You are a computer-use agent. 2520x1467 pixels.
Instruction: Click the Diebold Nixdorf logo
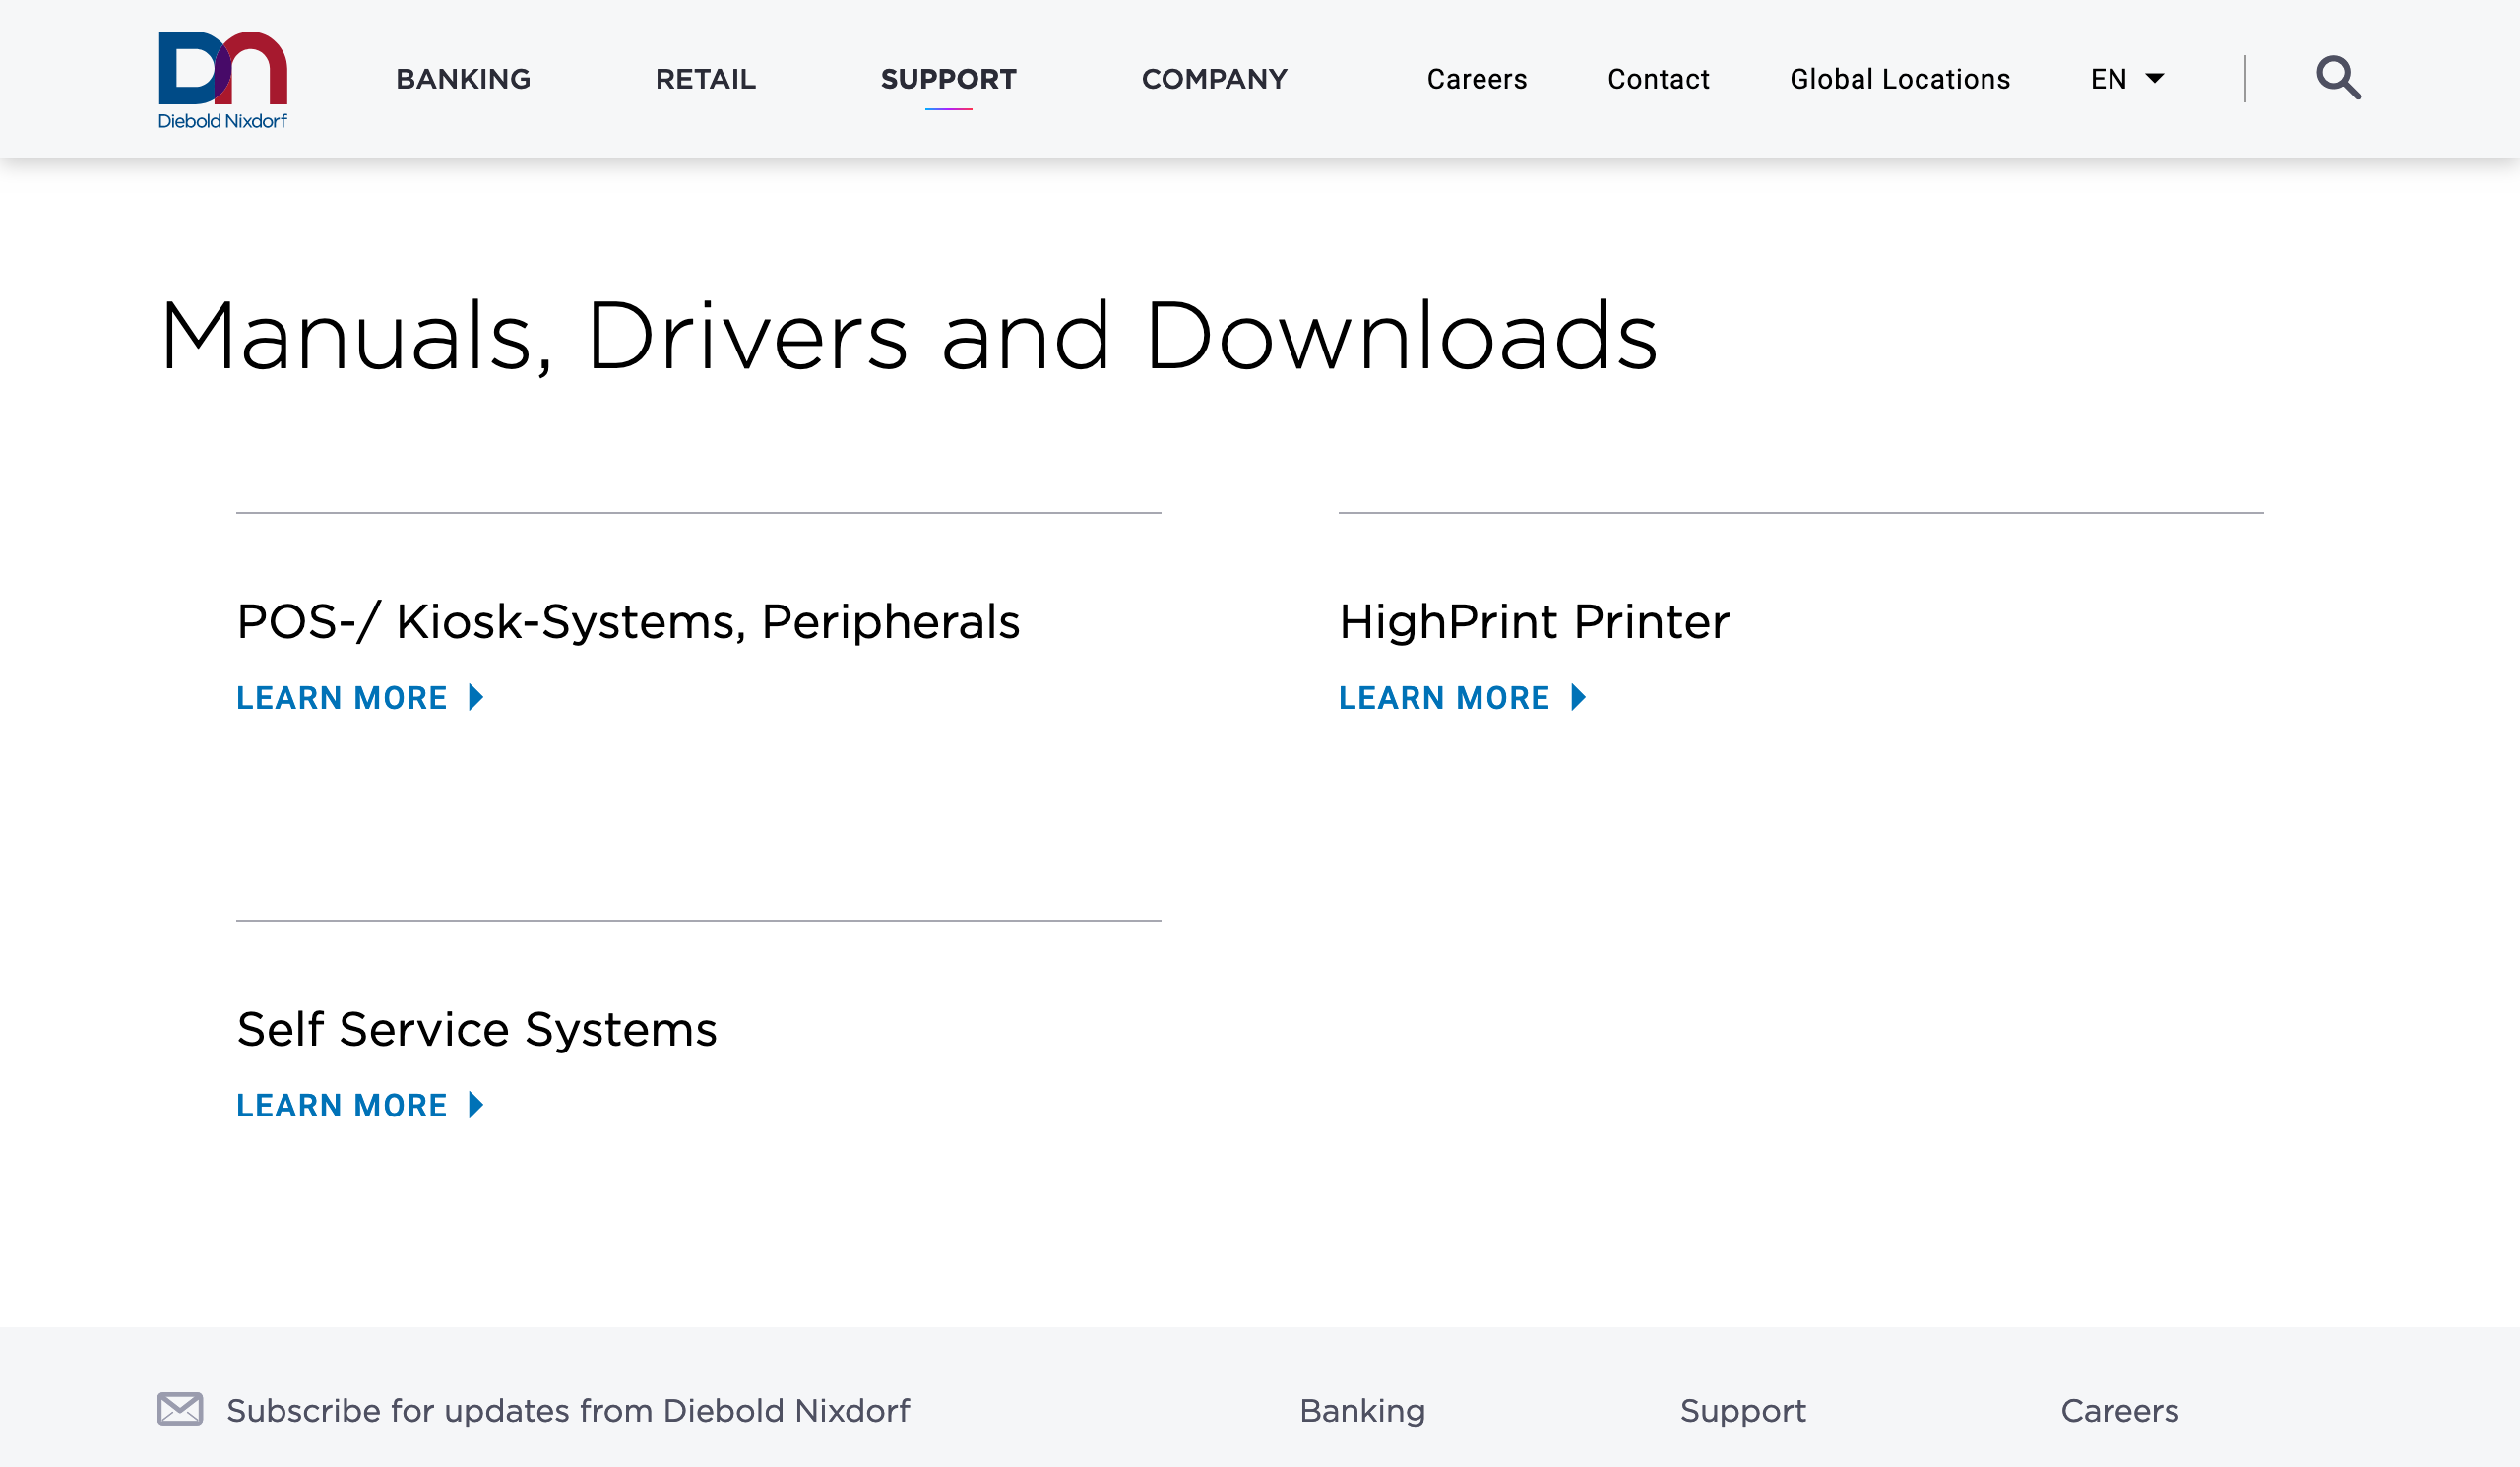pos(222,79)
